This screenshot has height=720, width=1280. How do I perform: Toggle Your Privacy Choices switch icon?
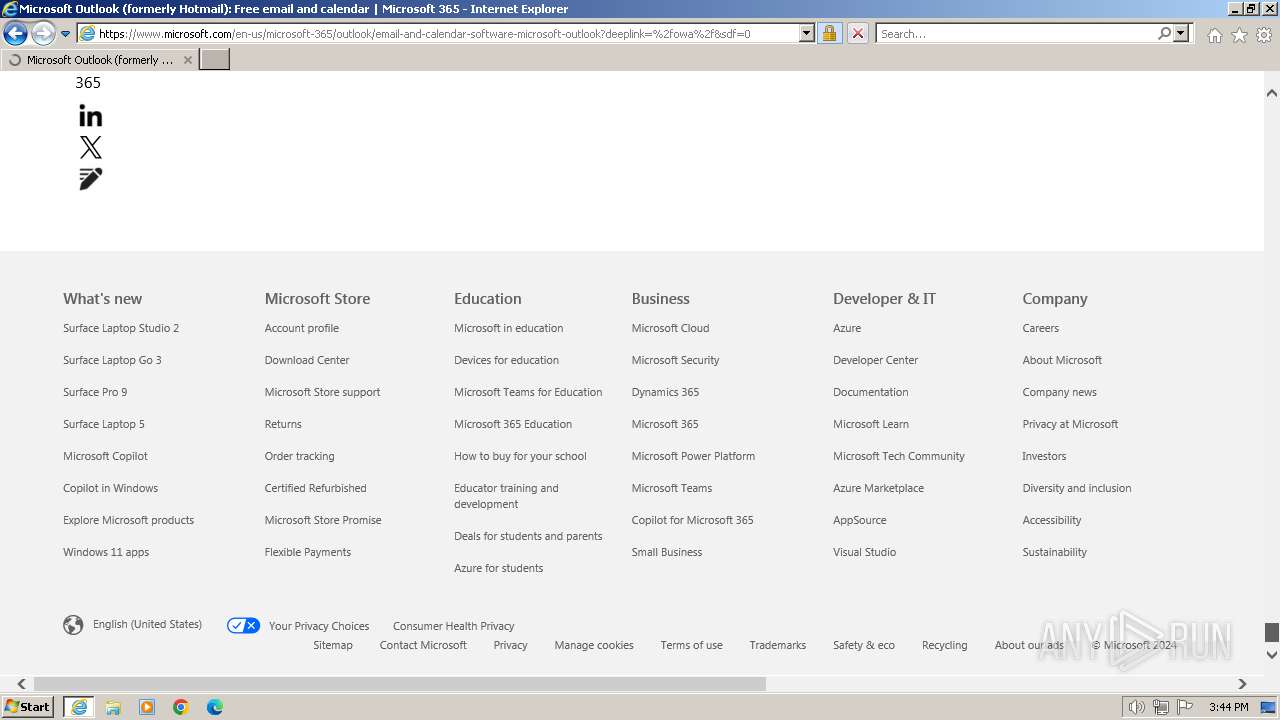(243, 626)
